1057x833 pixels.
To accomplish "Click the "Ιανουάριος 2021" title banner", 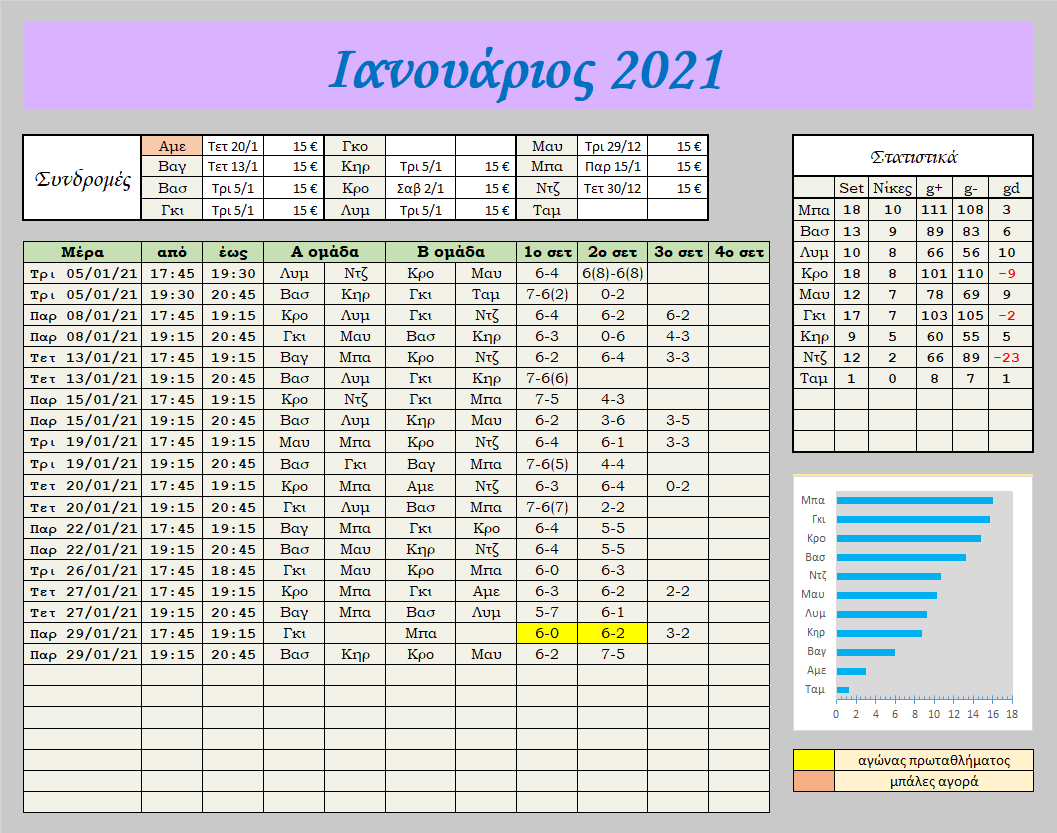I will [x=527, y=67].
